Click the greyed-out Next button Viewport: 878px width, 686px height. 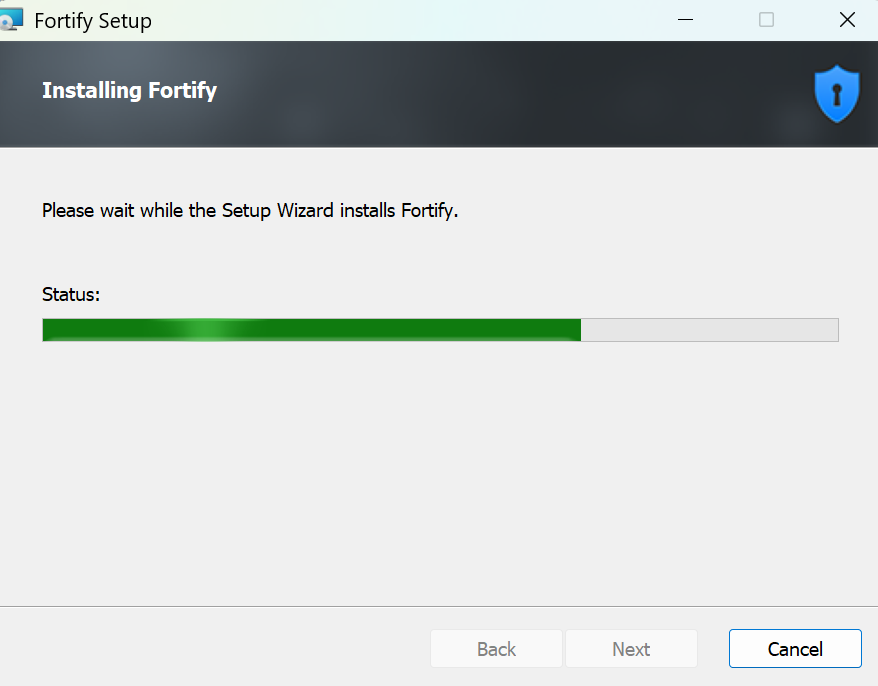click(631, 649)
